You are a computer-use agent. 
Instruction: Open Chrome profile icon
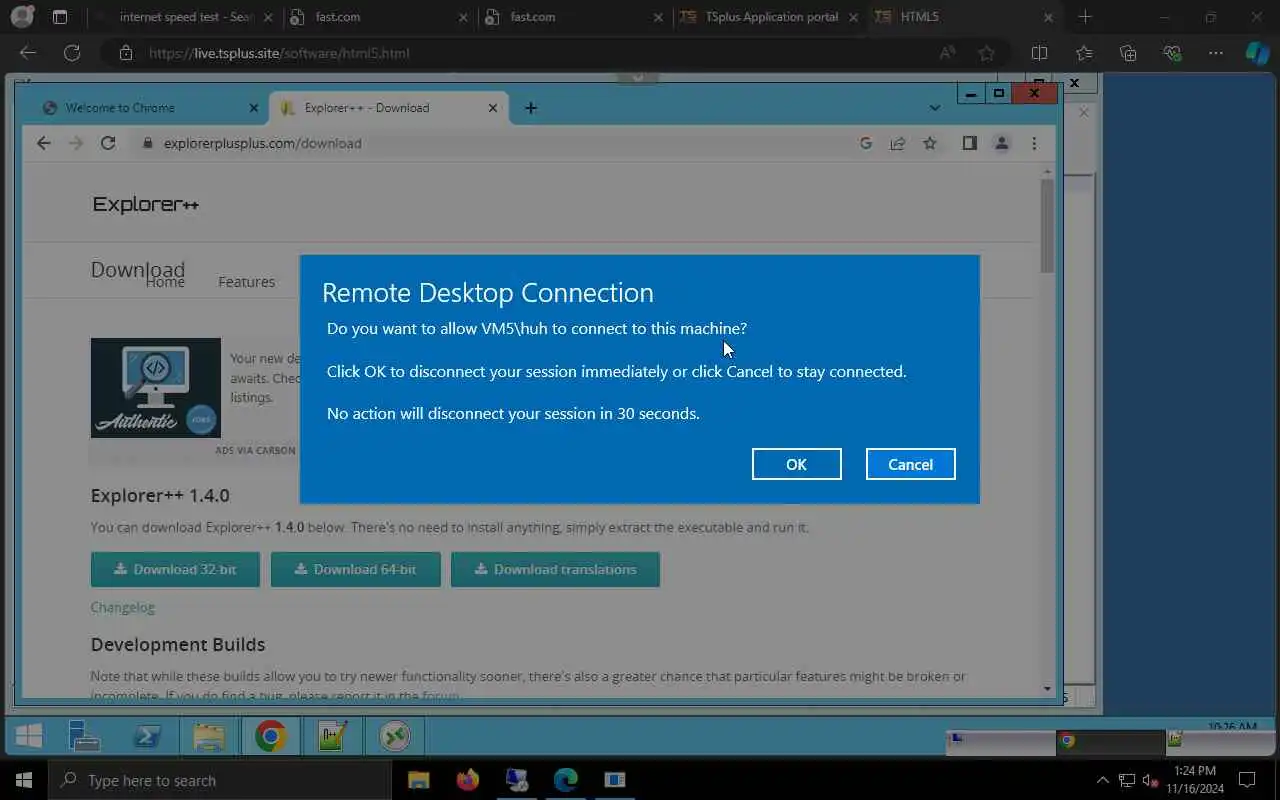click(x=1001, y=143)
